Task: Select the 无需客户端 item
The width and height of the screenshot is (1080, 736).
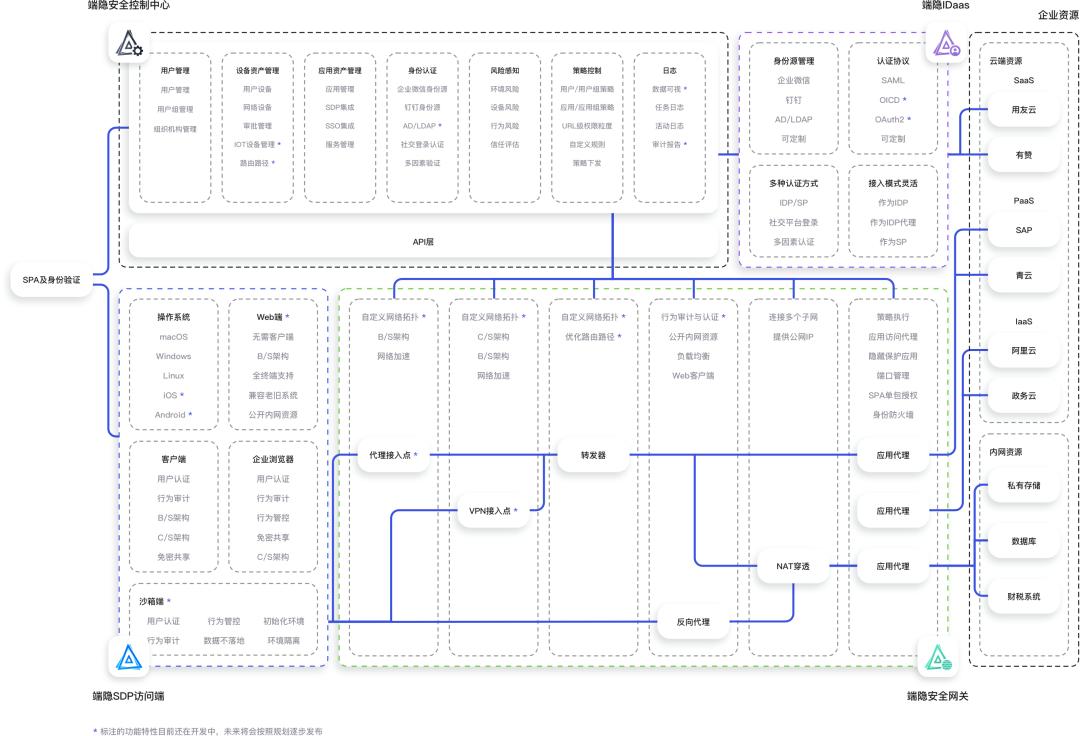Action: click(x=273, y=337)
